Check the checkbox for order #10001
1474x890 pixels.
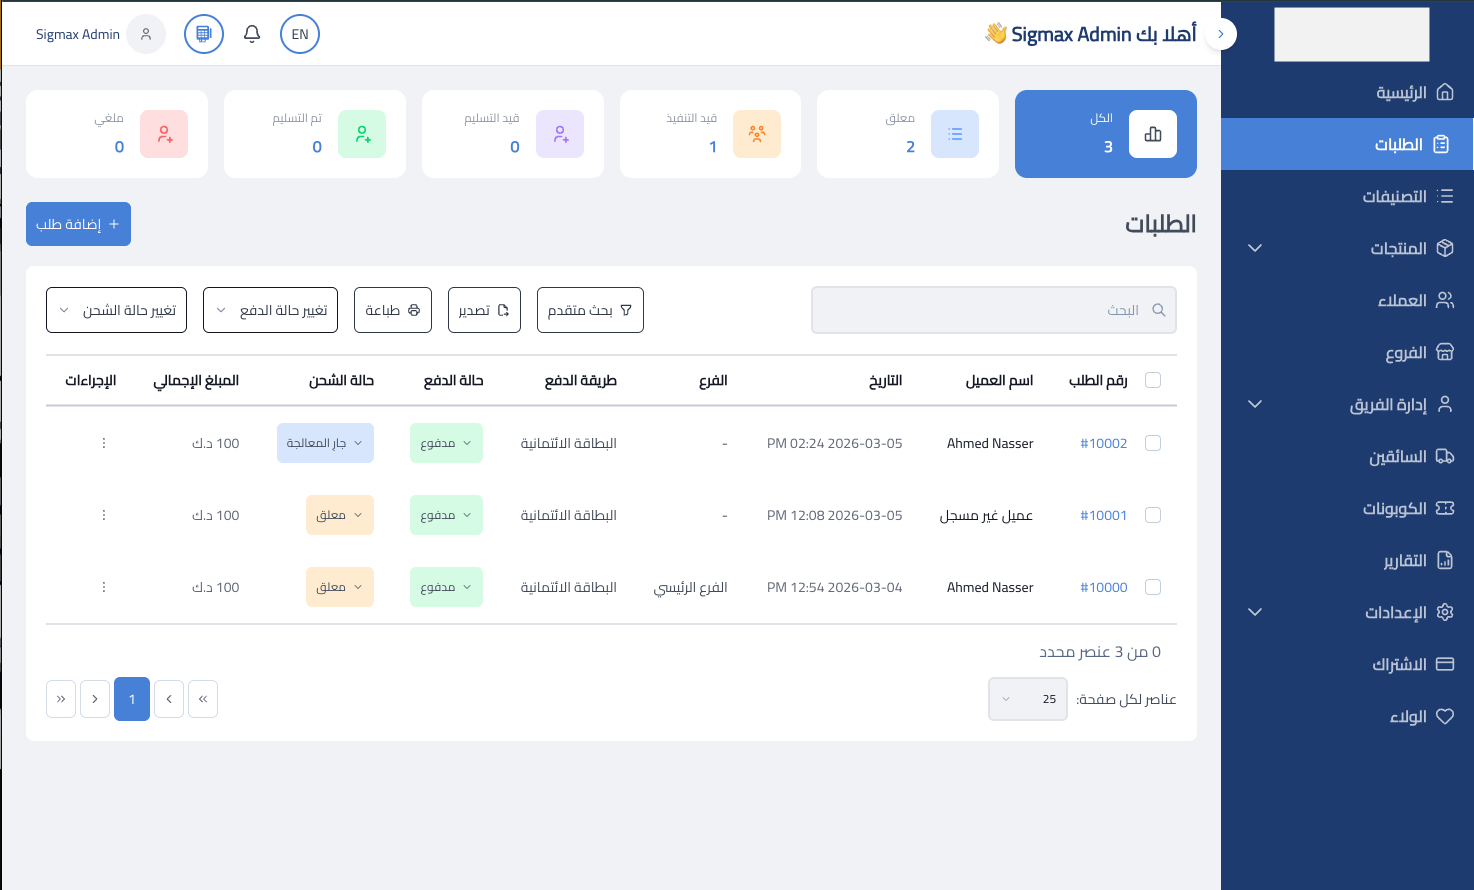[x=1152, y=515]
